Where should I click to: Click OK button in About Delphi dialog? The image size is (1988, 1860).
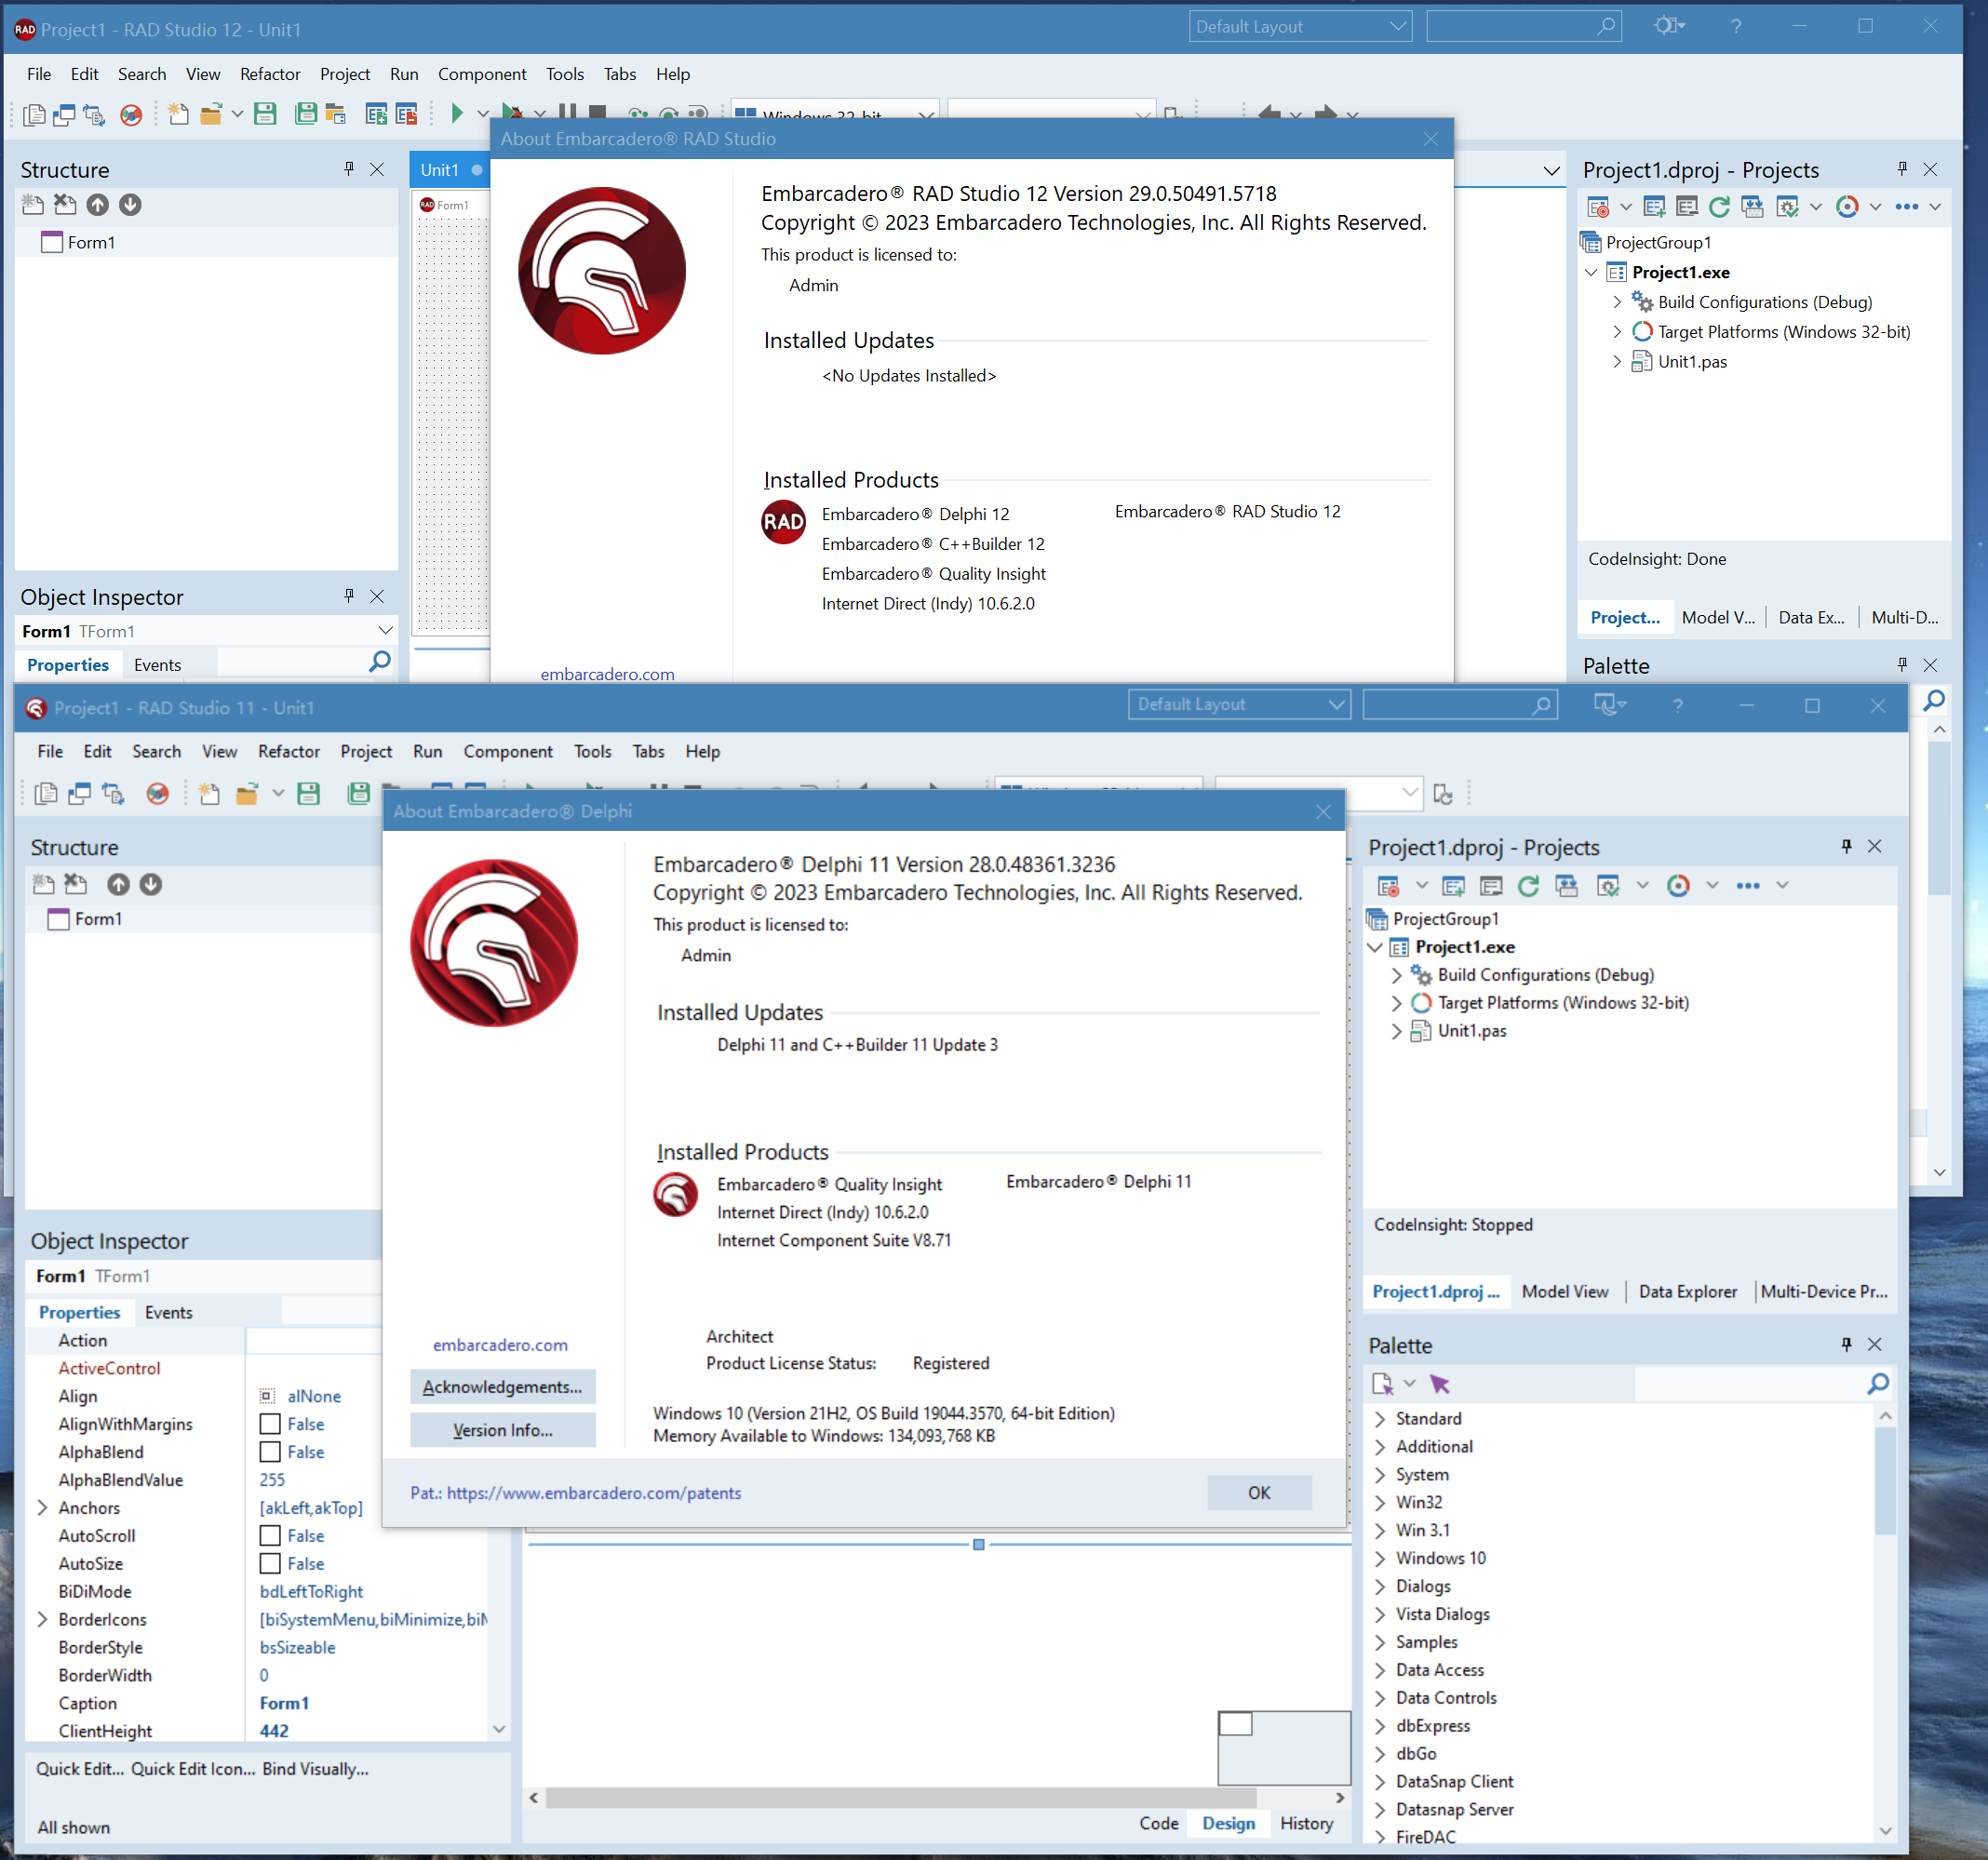click(1259, 1493)
